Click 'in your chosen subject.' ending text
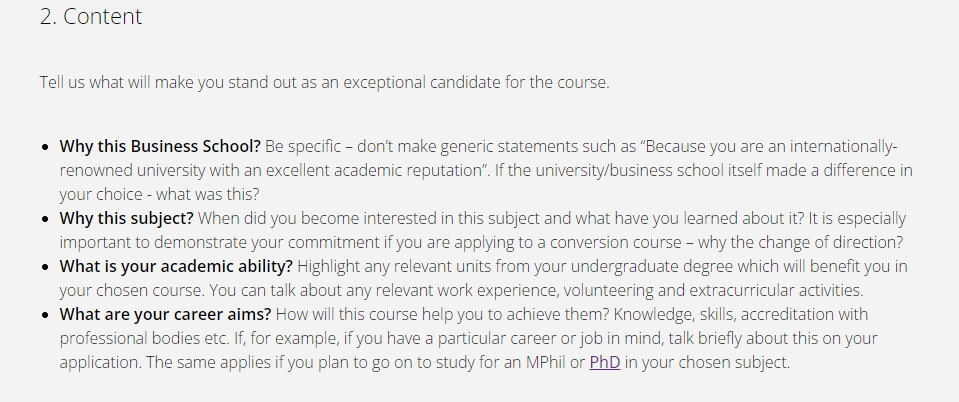 [x=707, y=362]
